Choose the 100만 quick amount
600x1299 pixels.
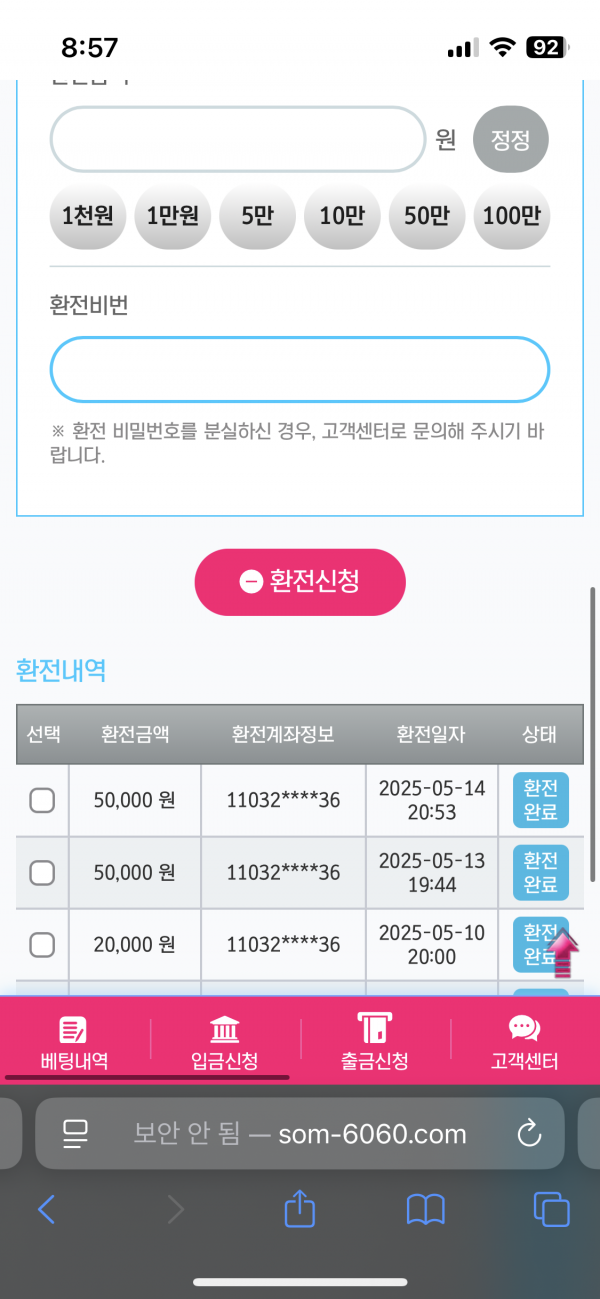point(511,215)
